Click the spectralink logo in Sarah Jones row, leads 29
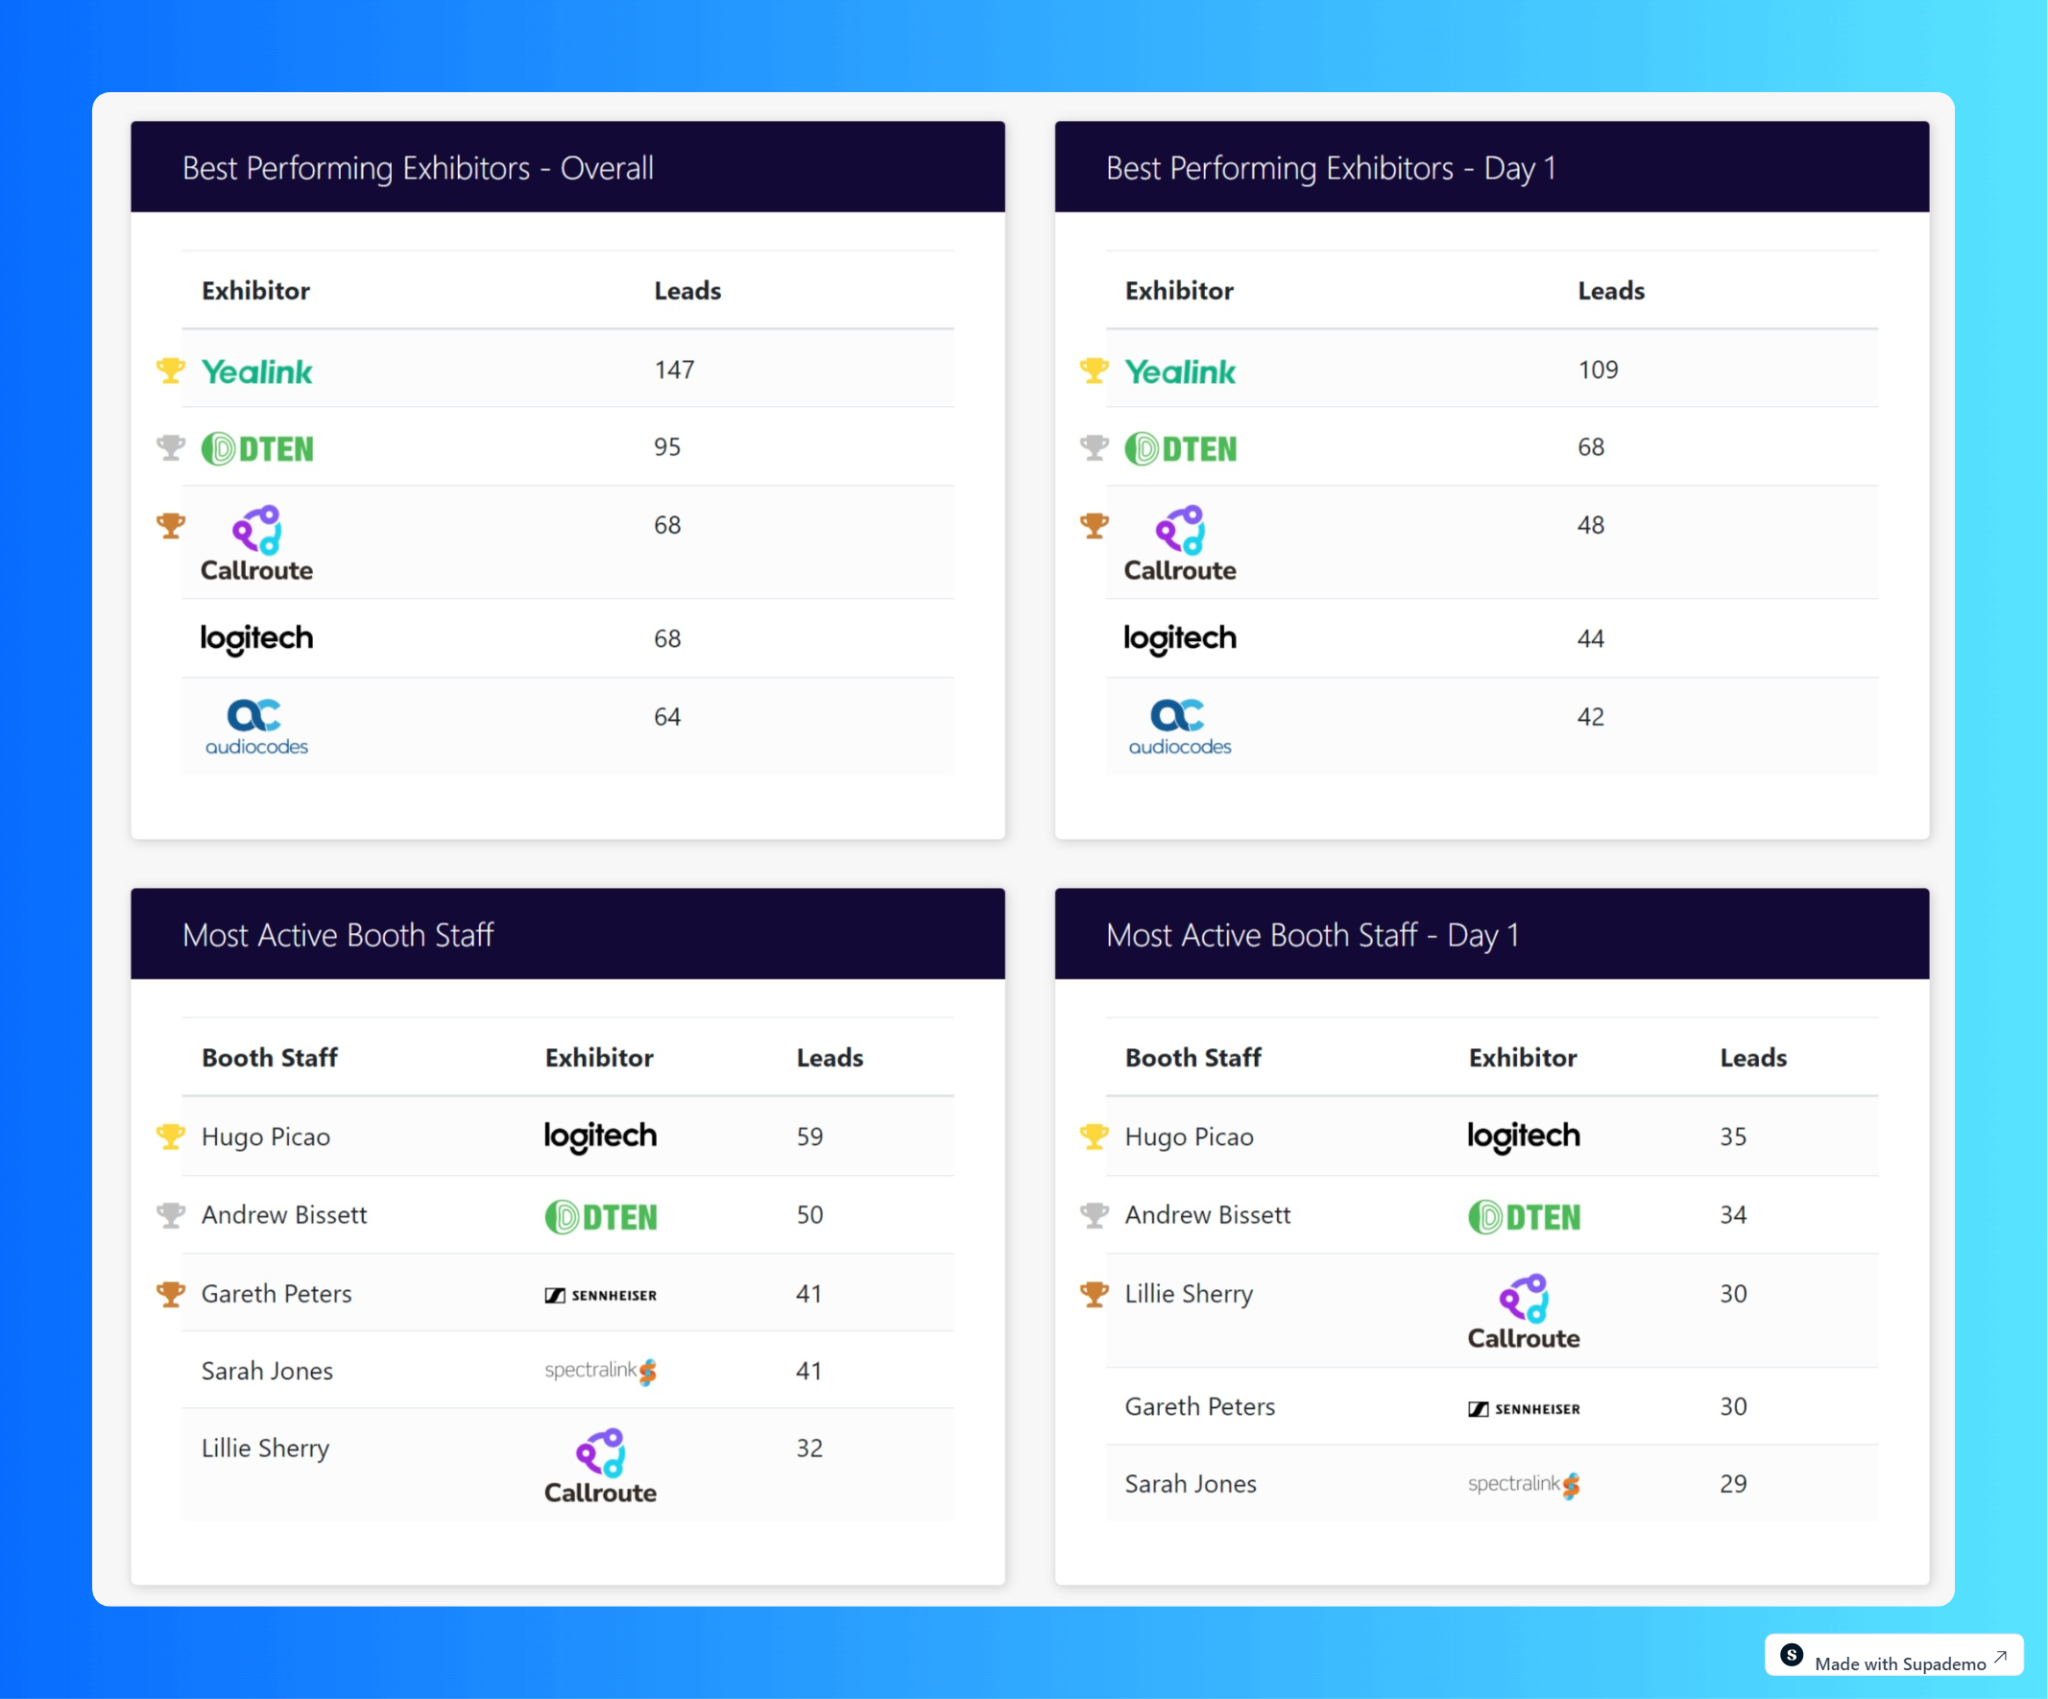Viewport: 2048px width, 1699px height. click(1523, 1485)
